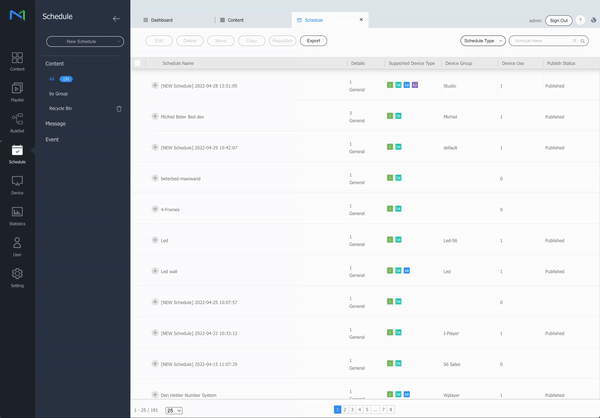Open the rows-per-page dropdown showing 25

click(x=174, y=410)
